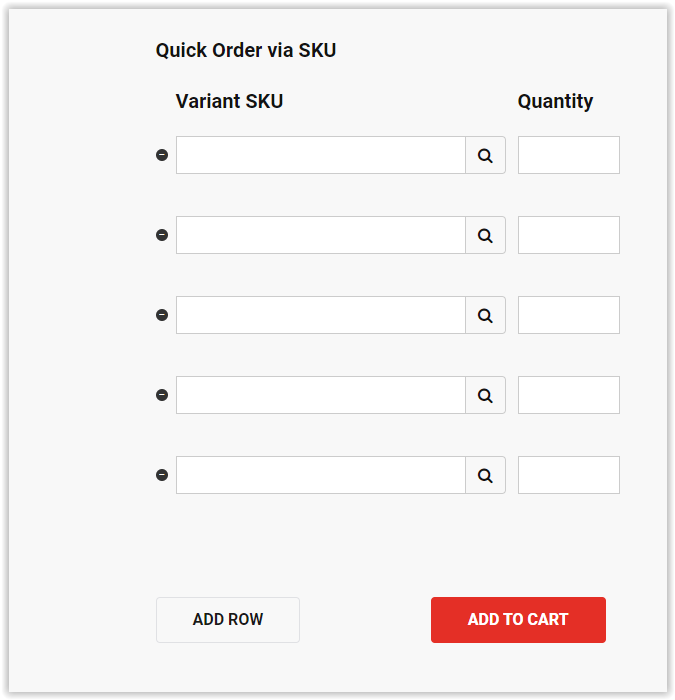Focus the fifth Variant SKU input field
Image resolution: width=675 pixels, height=700 pixels.
point(321,475)
